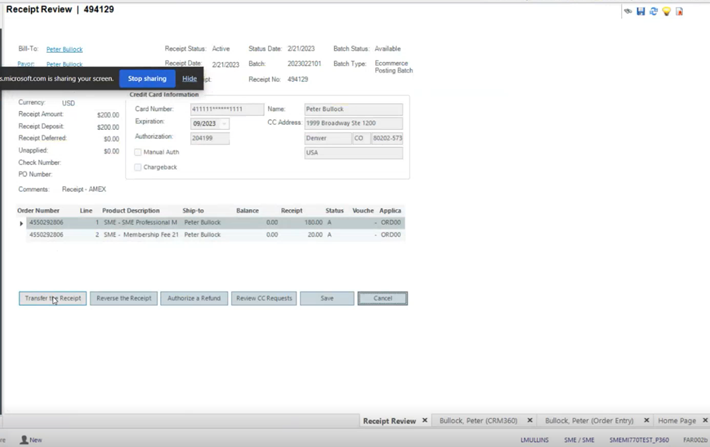The height and width of the screenshot is (447, 710).
Task: Click Transfer the Receipt button
Action: tap(53, 298)
